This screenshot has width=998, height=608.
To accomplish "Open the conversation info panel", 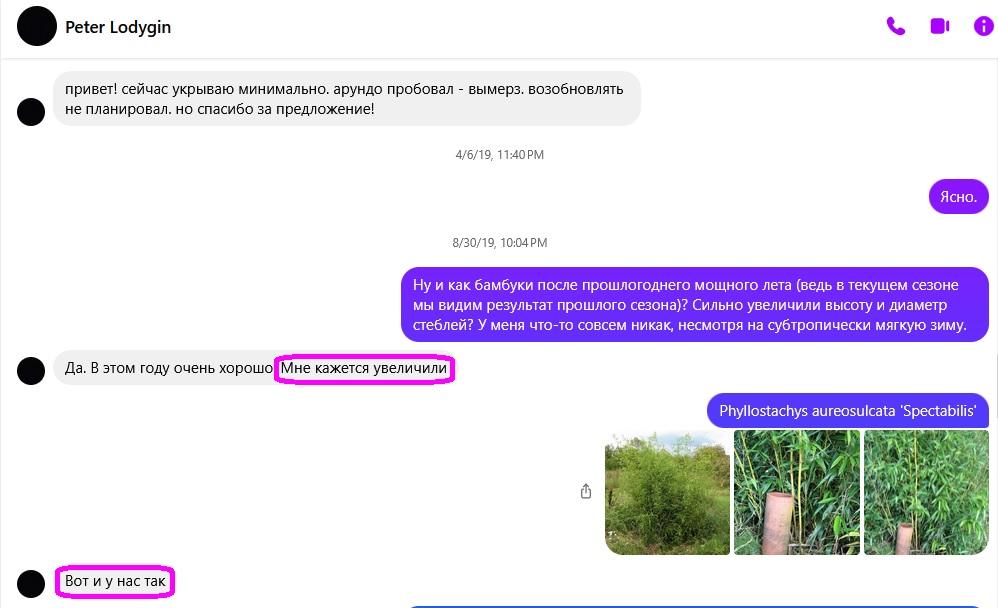I will [983, 27].
